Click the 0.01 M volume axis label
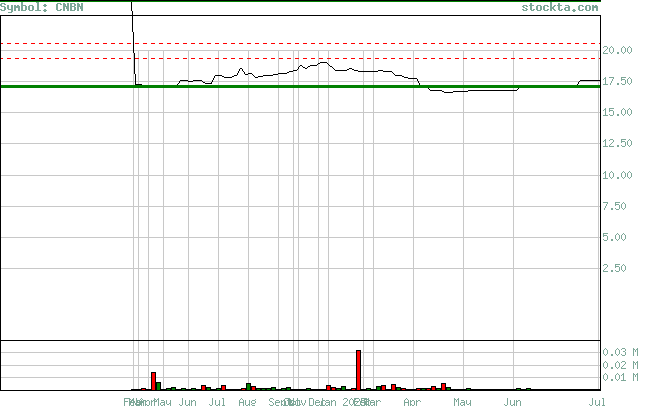Viewport: 655px width, 406px height. 620,378
